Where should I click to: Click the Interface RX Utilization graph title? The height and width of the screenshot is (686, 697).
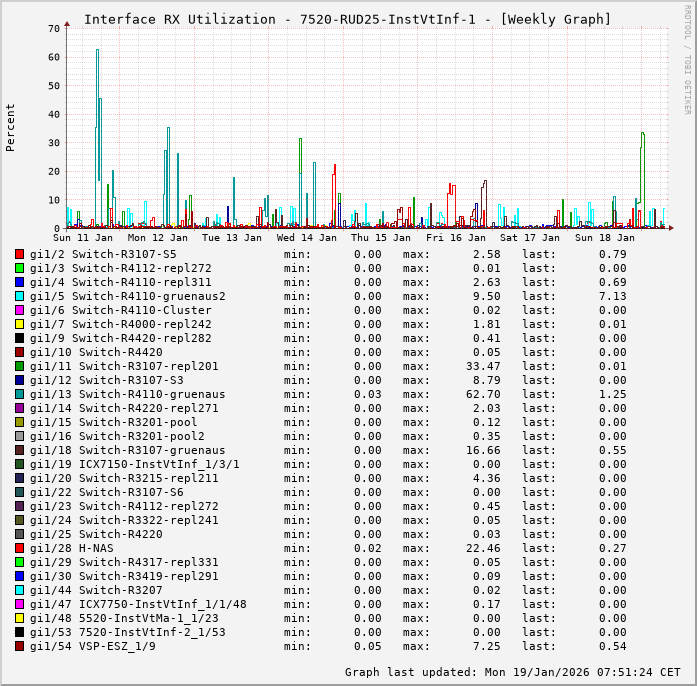tap(347, 19)
